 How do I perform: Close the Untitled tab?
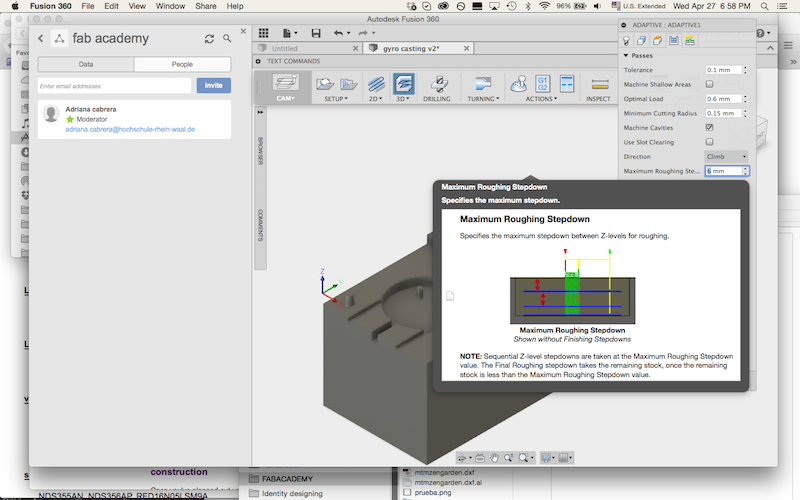(356, 48)
